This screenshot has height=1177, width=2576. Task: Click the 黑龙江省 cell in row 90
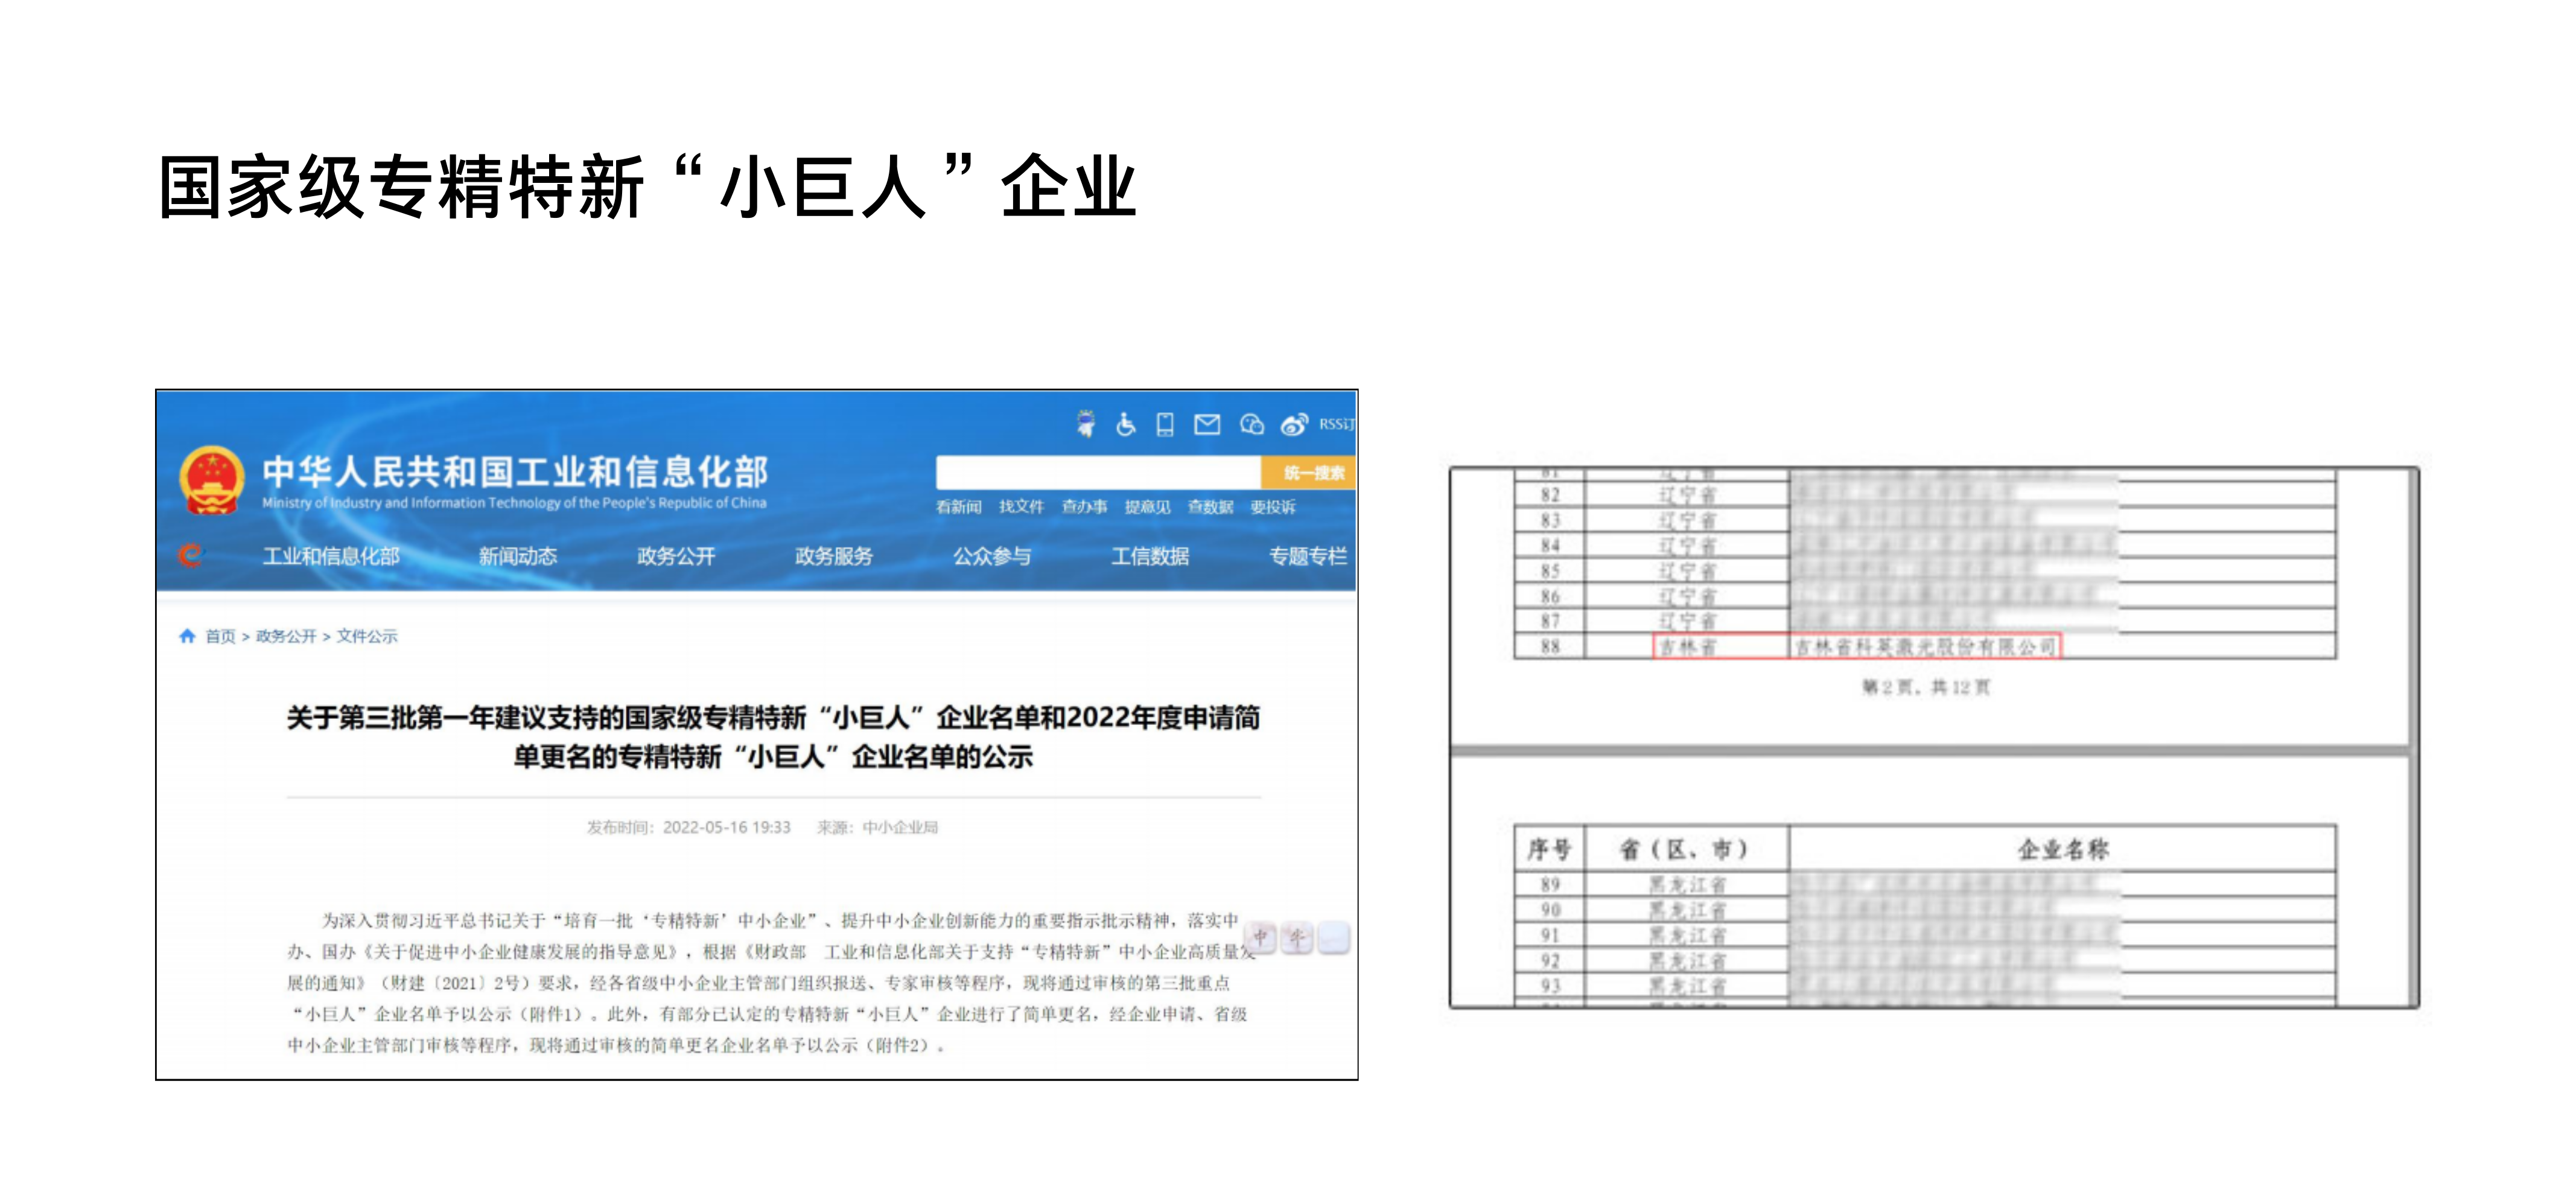tap(1688, 910)
